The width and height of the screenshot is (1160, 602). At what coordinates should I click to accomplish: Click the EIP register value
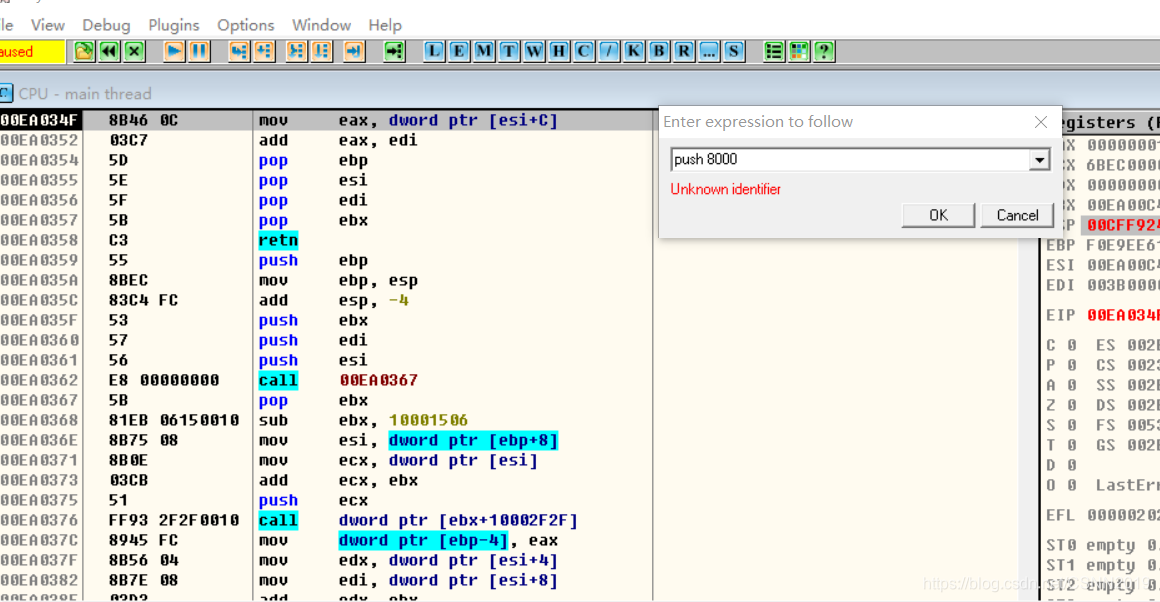click(x=1123, y=316)
